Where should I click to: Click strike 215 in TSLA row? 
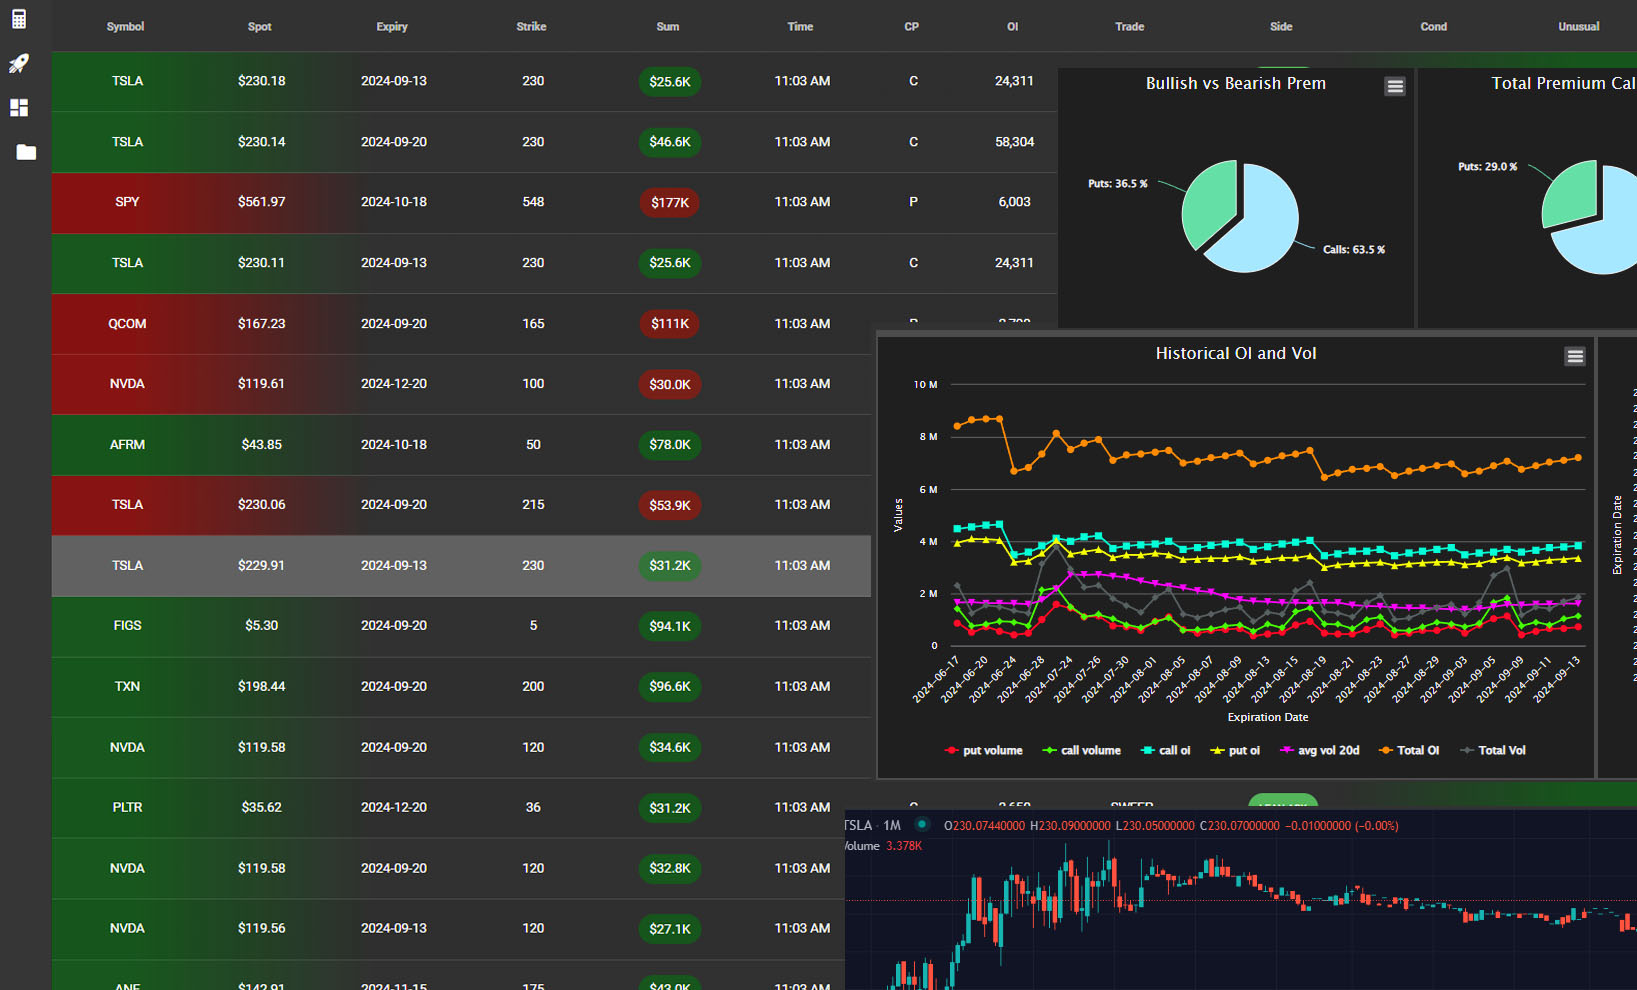533,505
